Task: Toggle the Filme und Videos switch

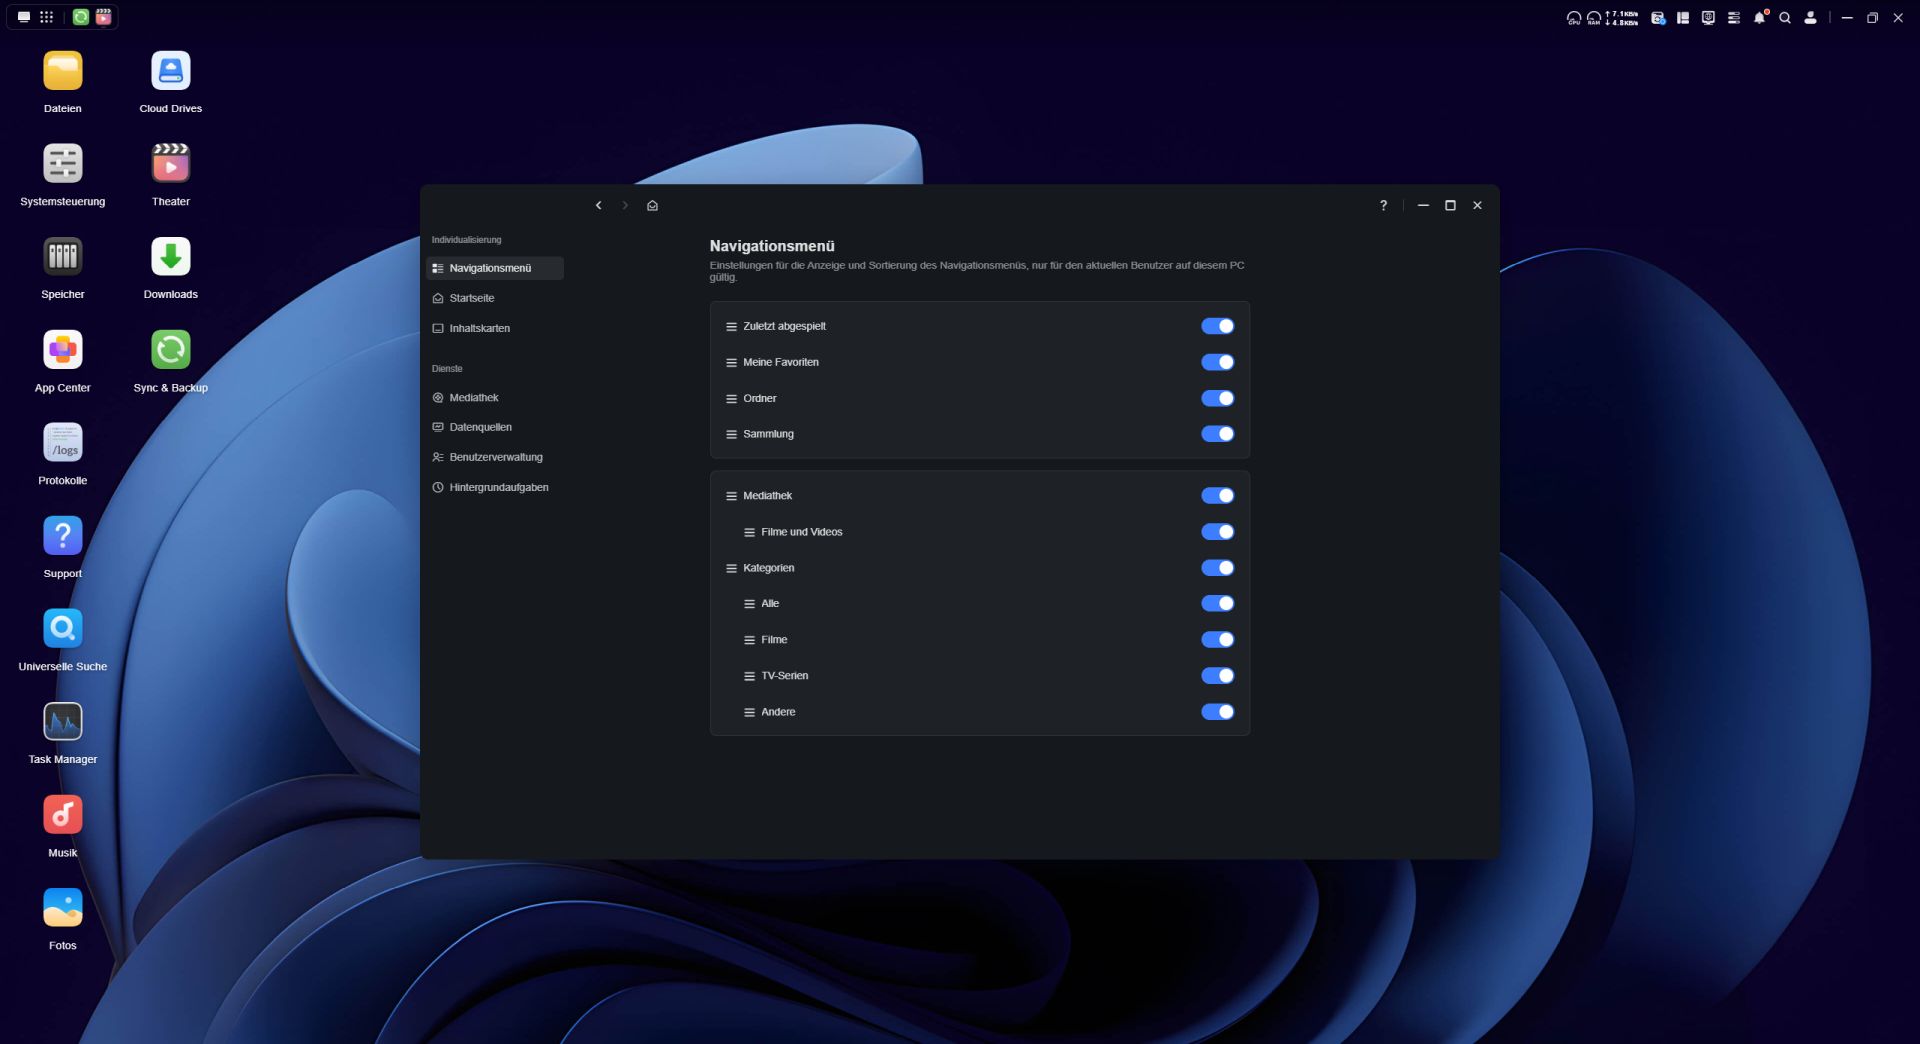Action: [1217, 532]
